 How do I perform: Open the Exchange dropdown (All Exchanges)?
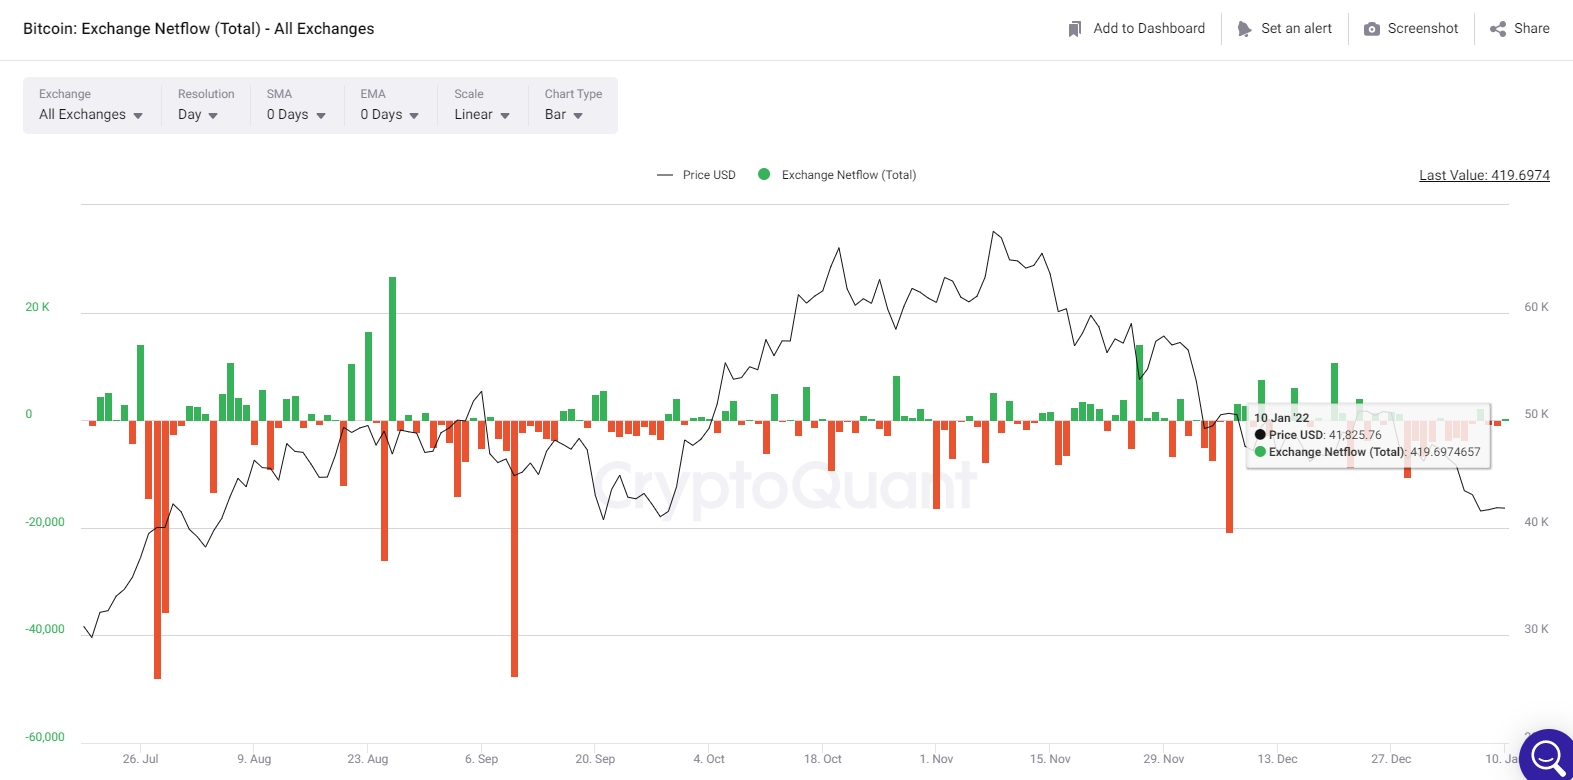click(91, 115)
